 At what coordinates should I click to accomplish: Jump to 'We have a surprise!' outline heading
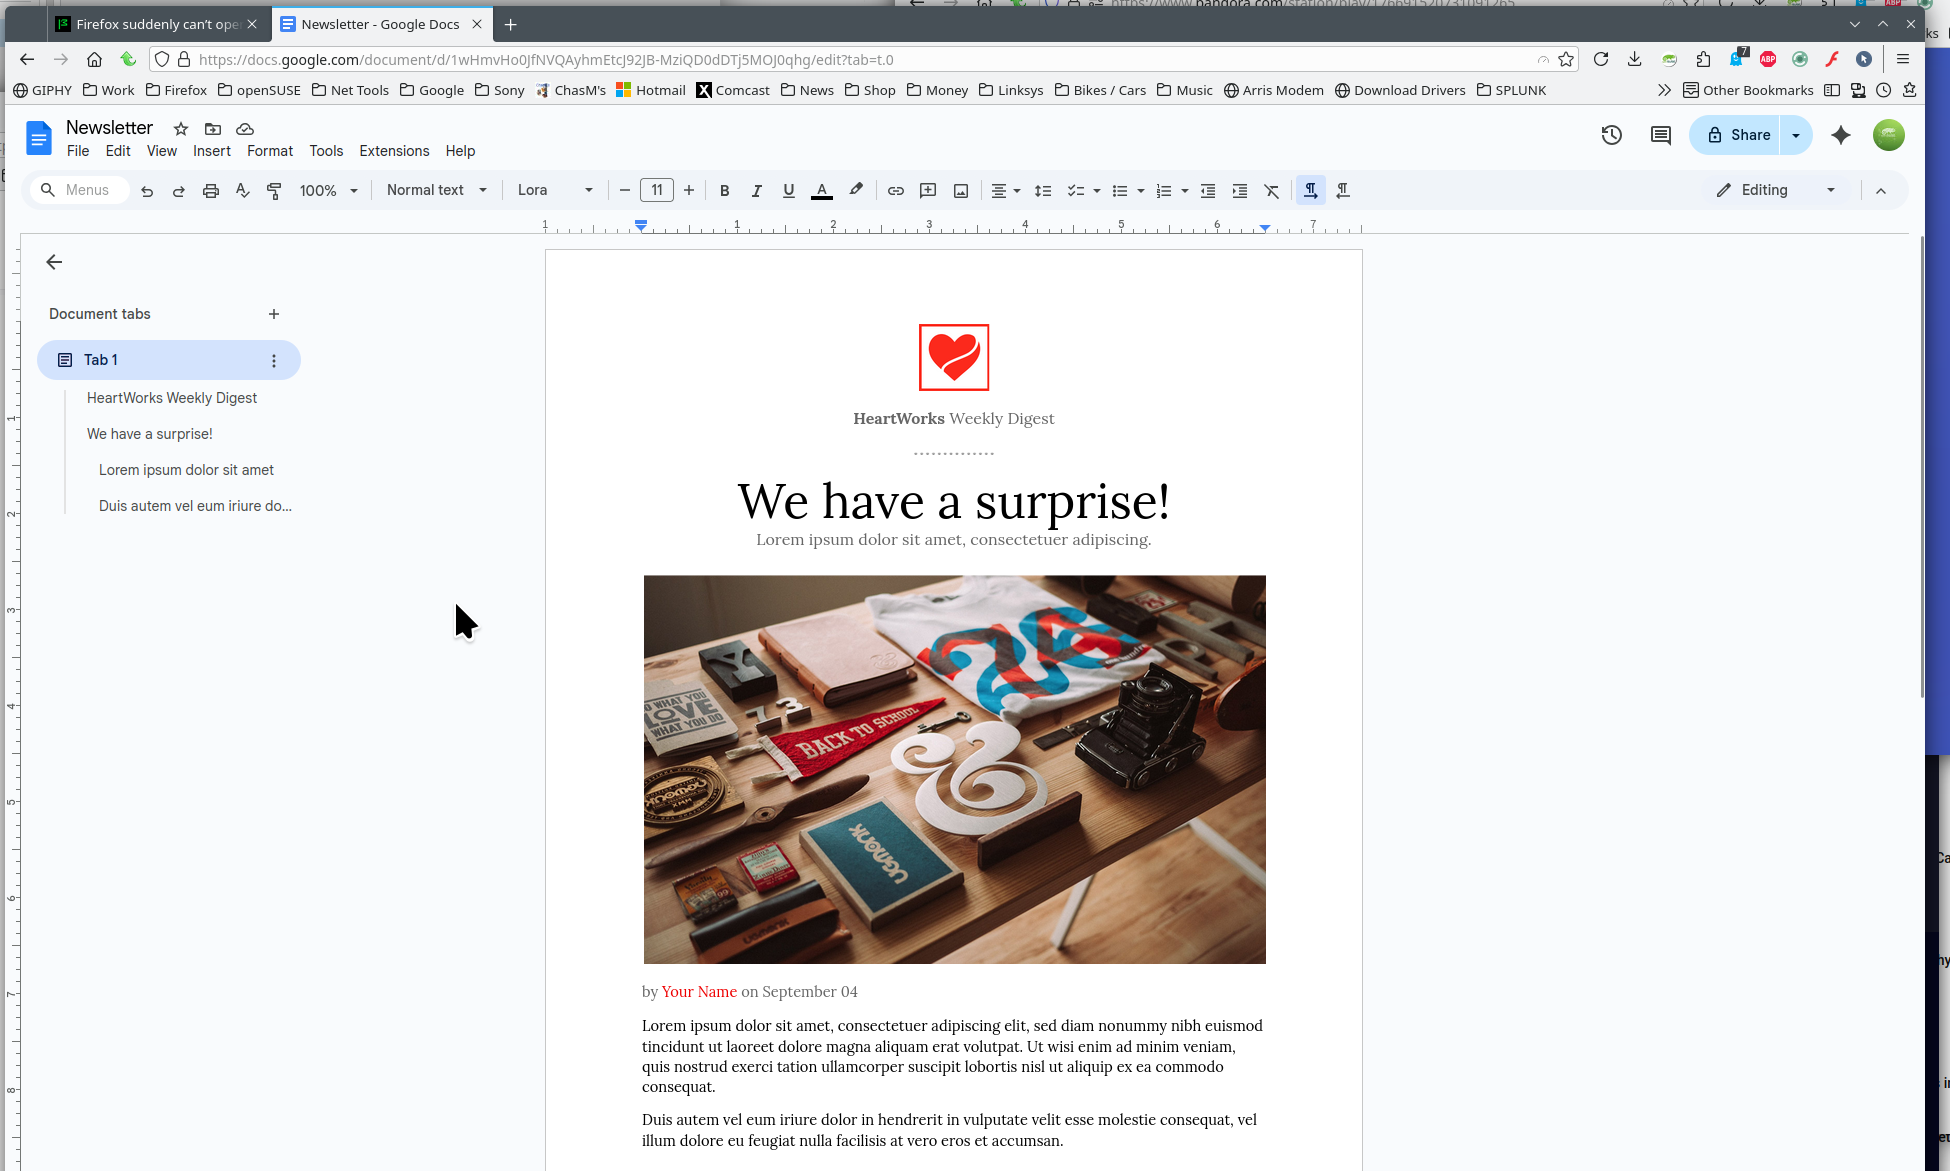coord(150,434)
